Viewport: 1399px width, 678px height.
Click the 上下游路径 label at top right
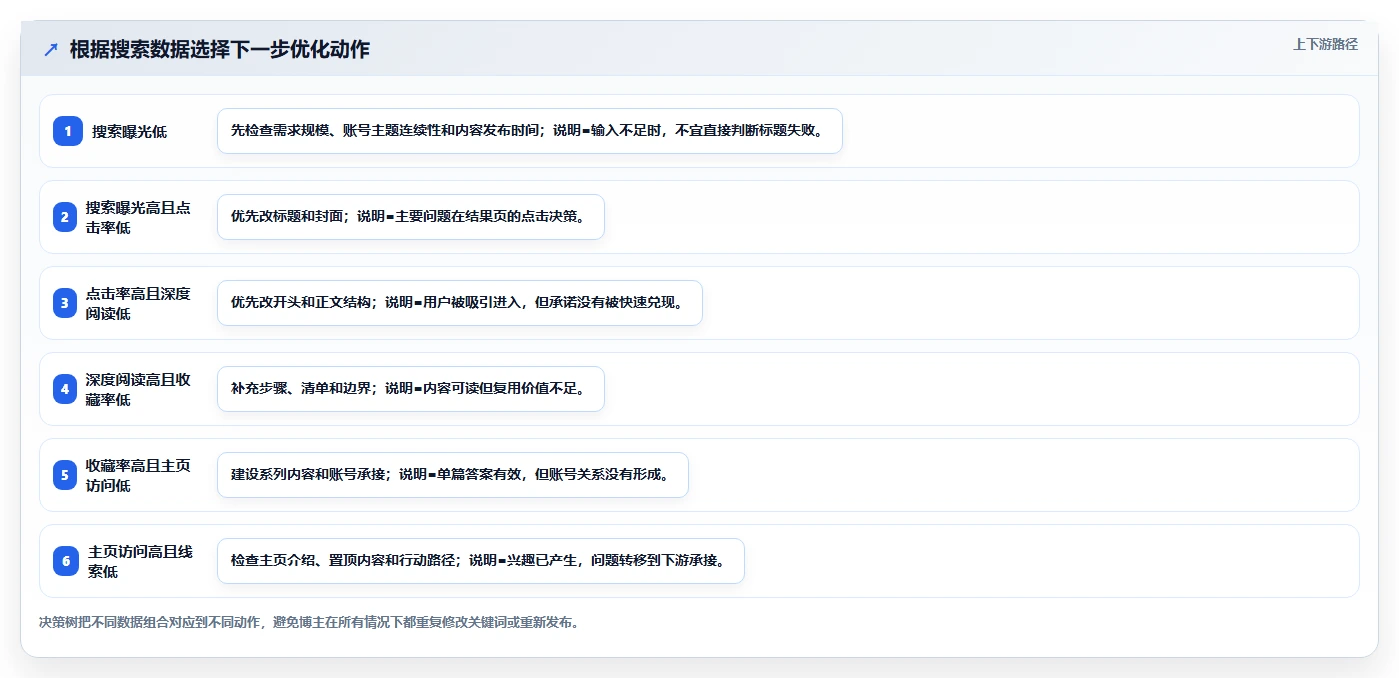click(x=1325, y=44)
